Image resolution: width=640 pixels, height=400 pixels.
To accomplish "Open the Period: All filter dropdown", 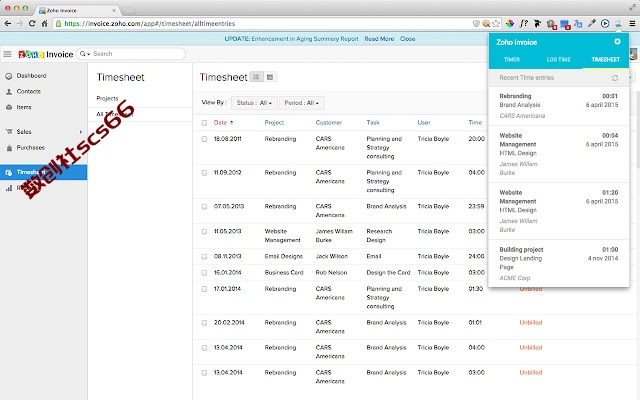I will (302, 103).
